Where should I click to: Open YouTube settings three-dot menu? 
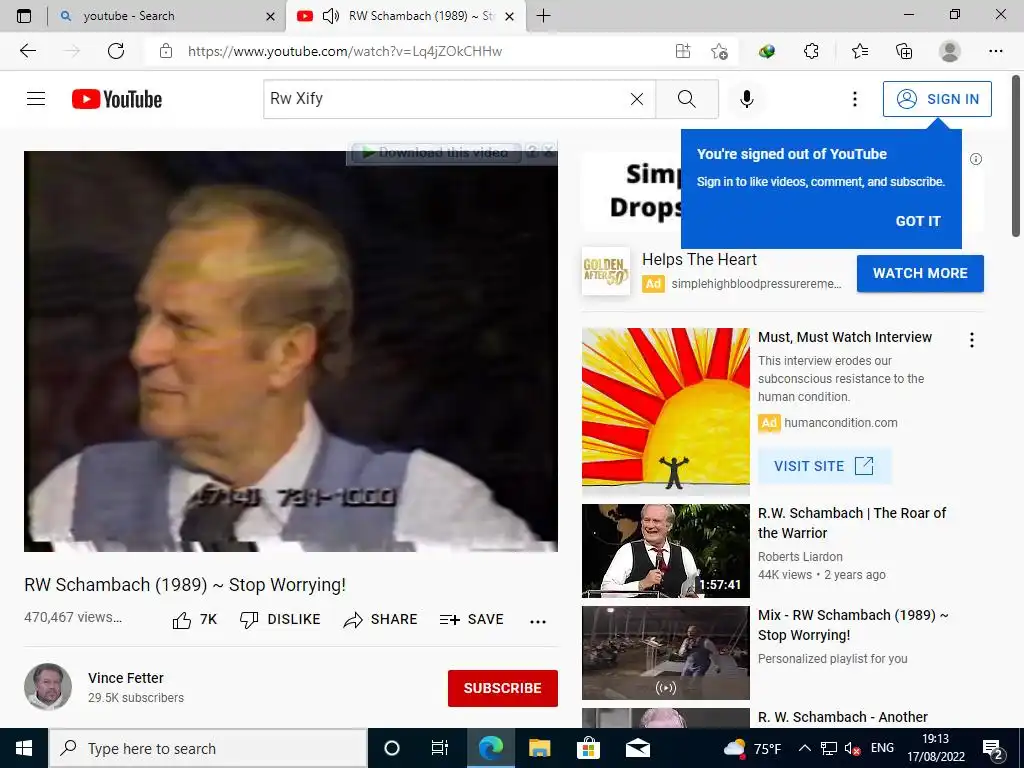point(854,99)
